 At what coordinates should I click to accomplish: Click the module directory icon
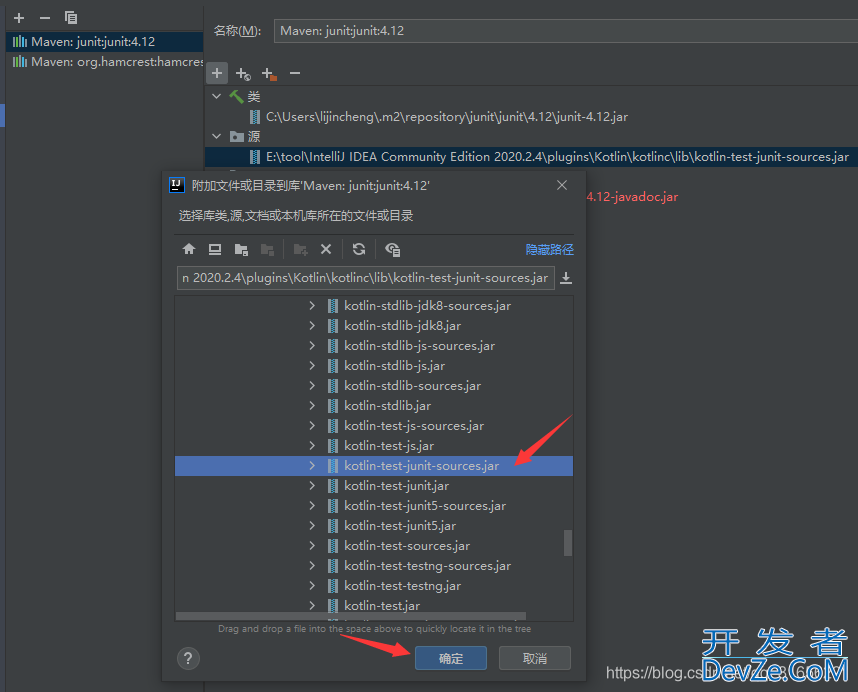click(267, 249)
